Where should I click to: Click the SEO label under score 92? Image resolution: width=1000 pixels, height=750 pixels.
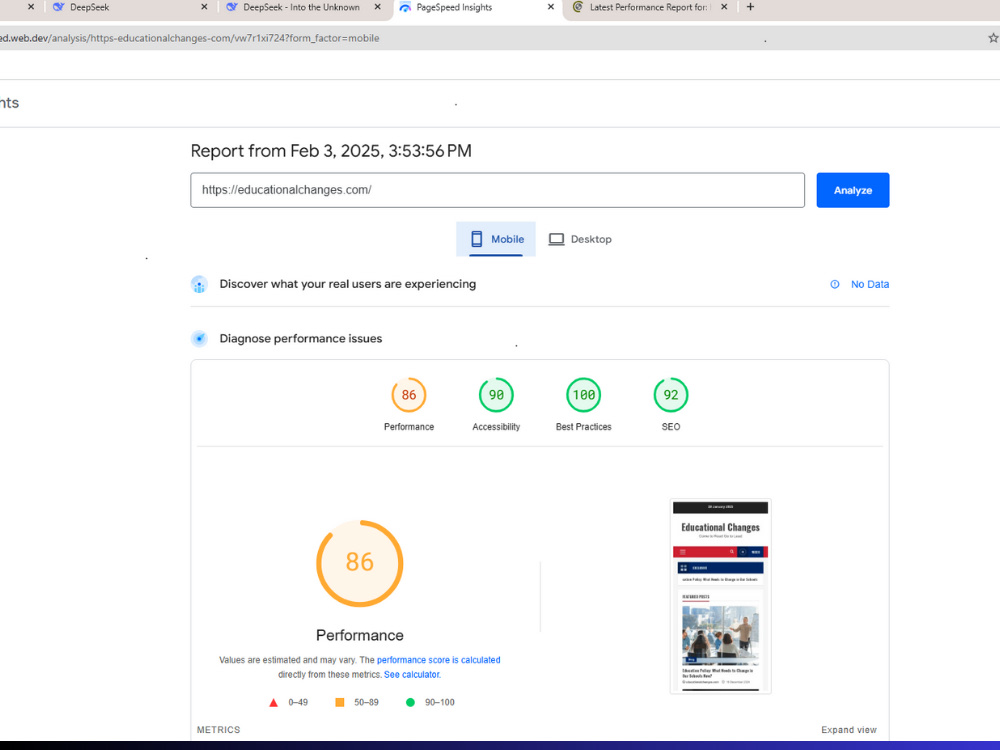671,427
